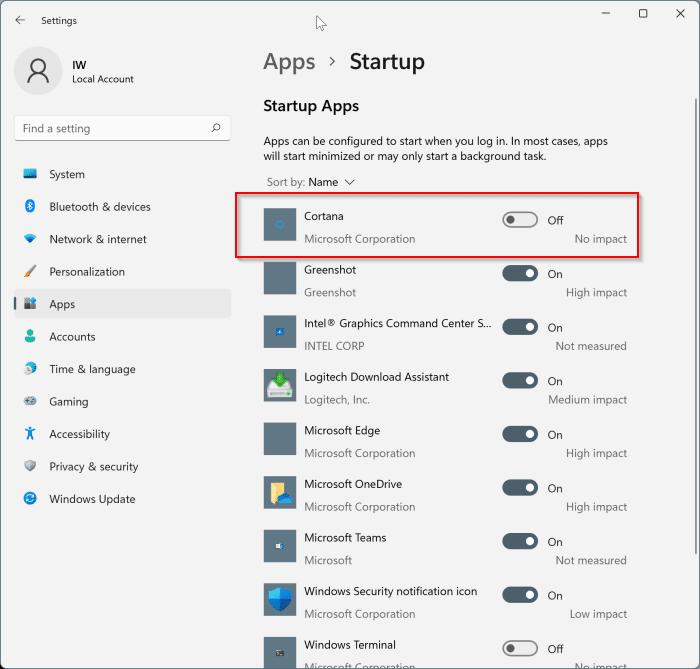Open System settings category

pyautogui.click(x=123, y=174)
